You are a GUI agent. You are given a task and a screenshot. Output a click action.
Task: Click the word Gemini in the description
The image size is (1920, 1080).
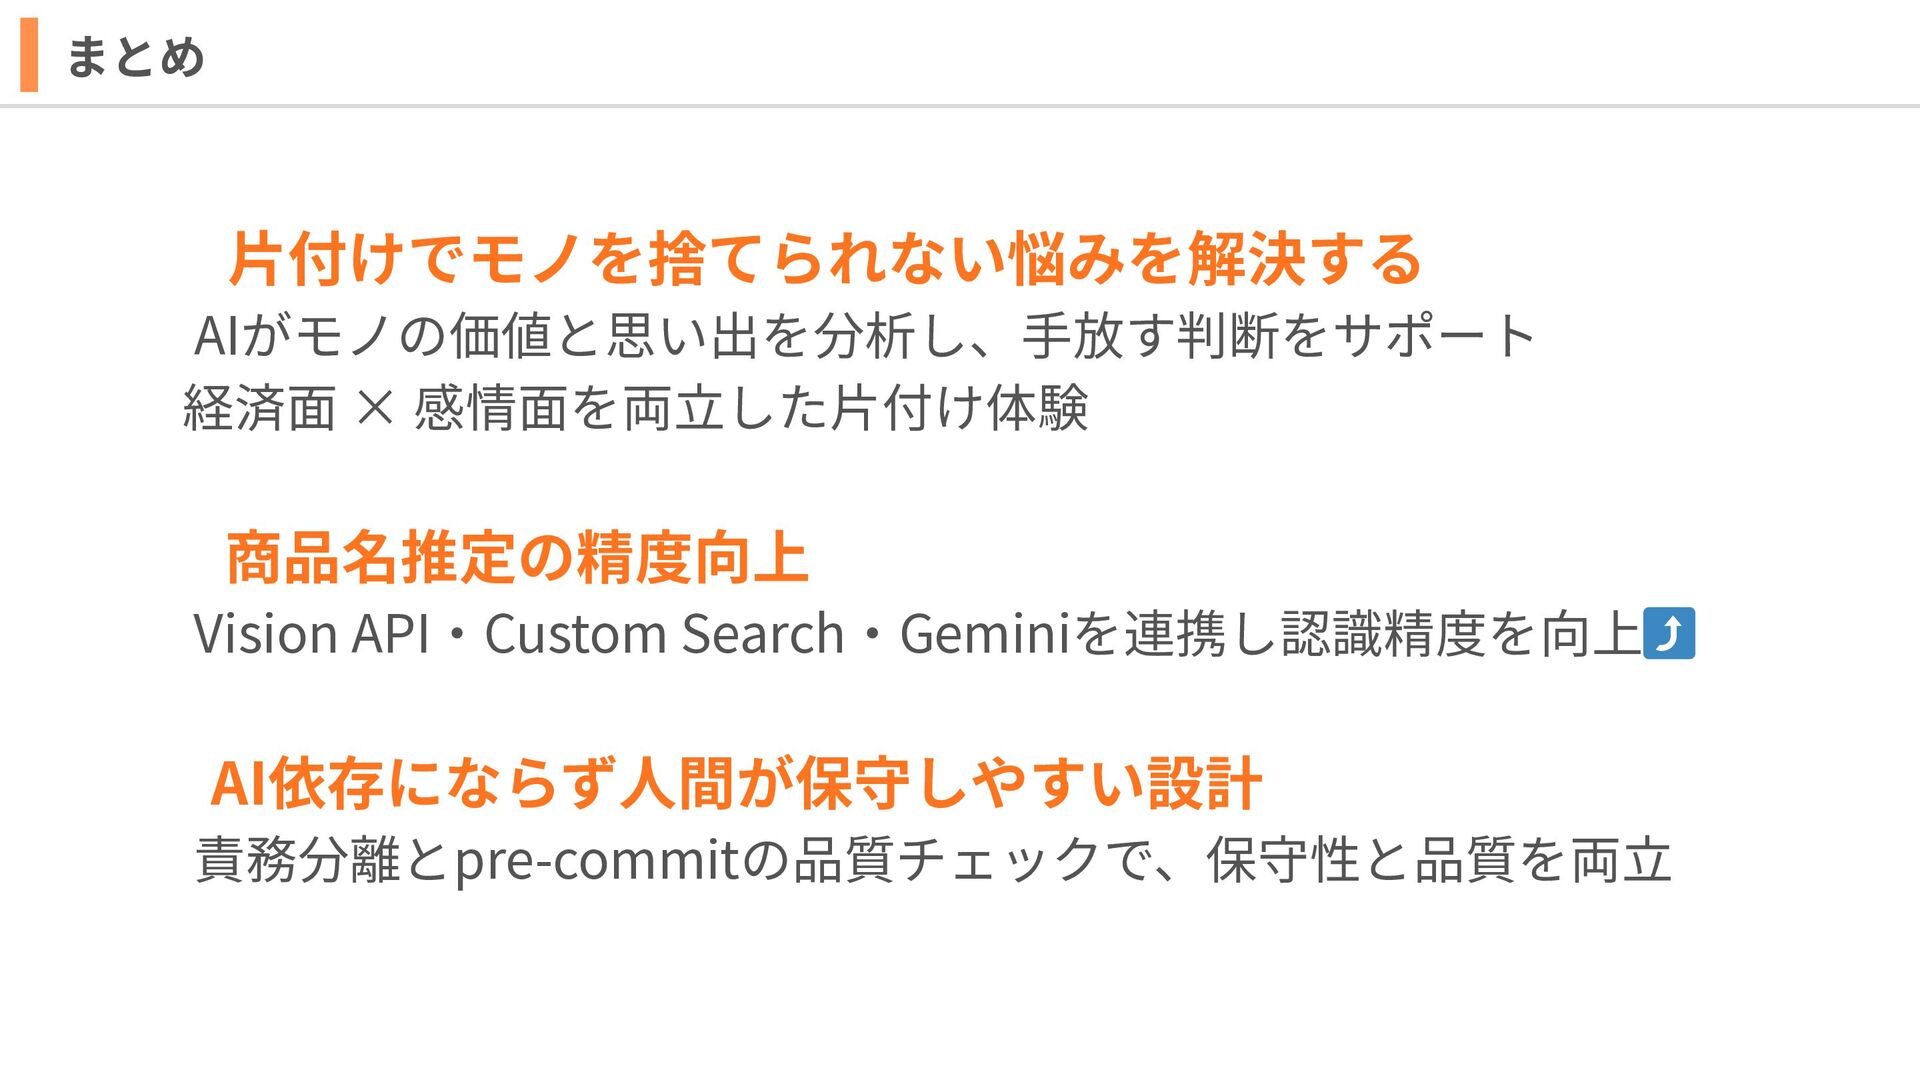[985, 634]
